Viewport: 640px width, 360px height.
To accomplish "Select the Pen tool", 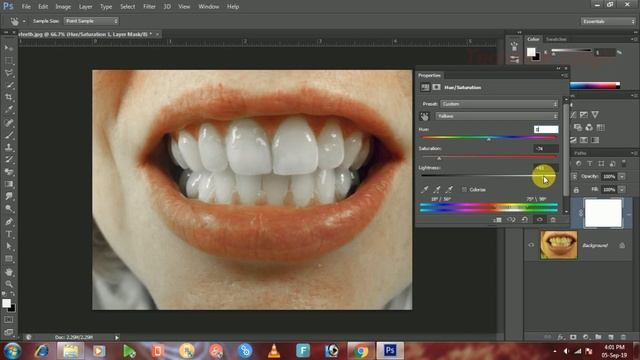I will (x=9, y=222).
